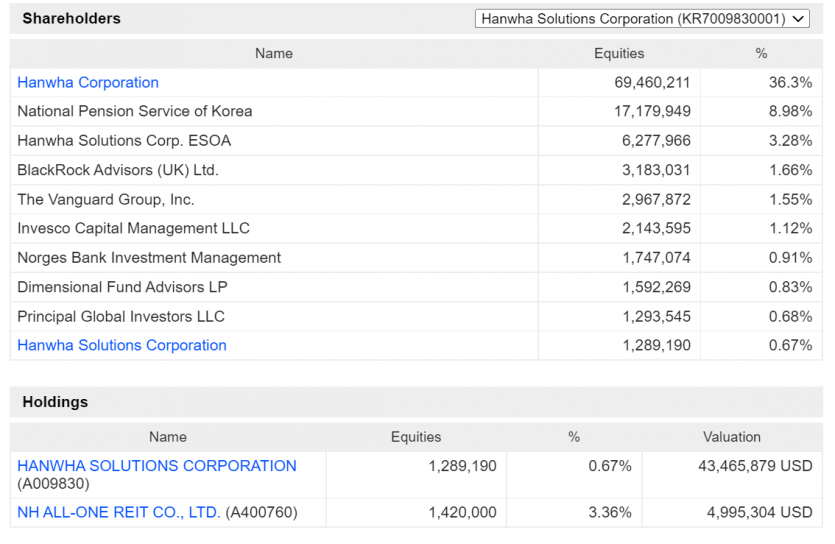Select BlackRock Advisors (UK) Ltd. name
Screen dimensions: 835x544
(x=118, y=170)
